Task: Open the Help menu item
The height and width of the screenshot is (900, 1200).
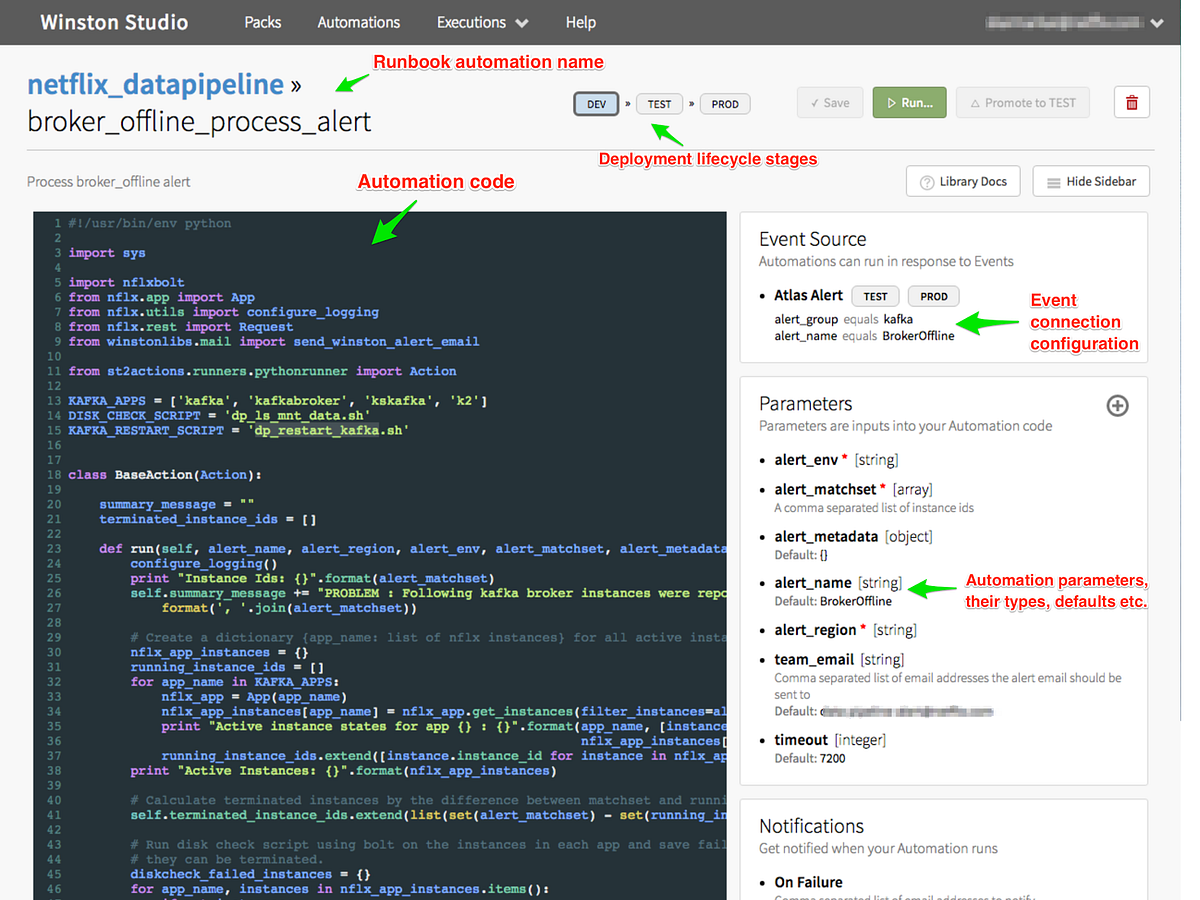Action: click(581, 22)
